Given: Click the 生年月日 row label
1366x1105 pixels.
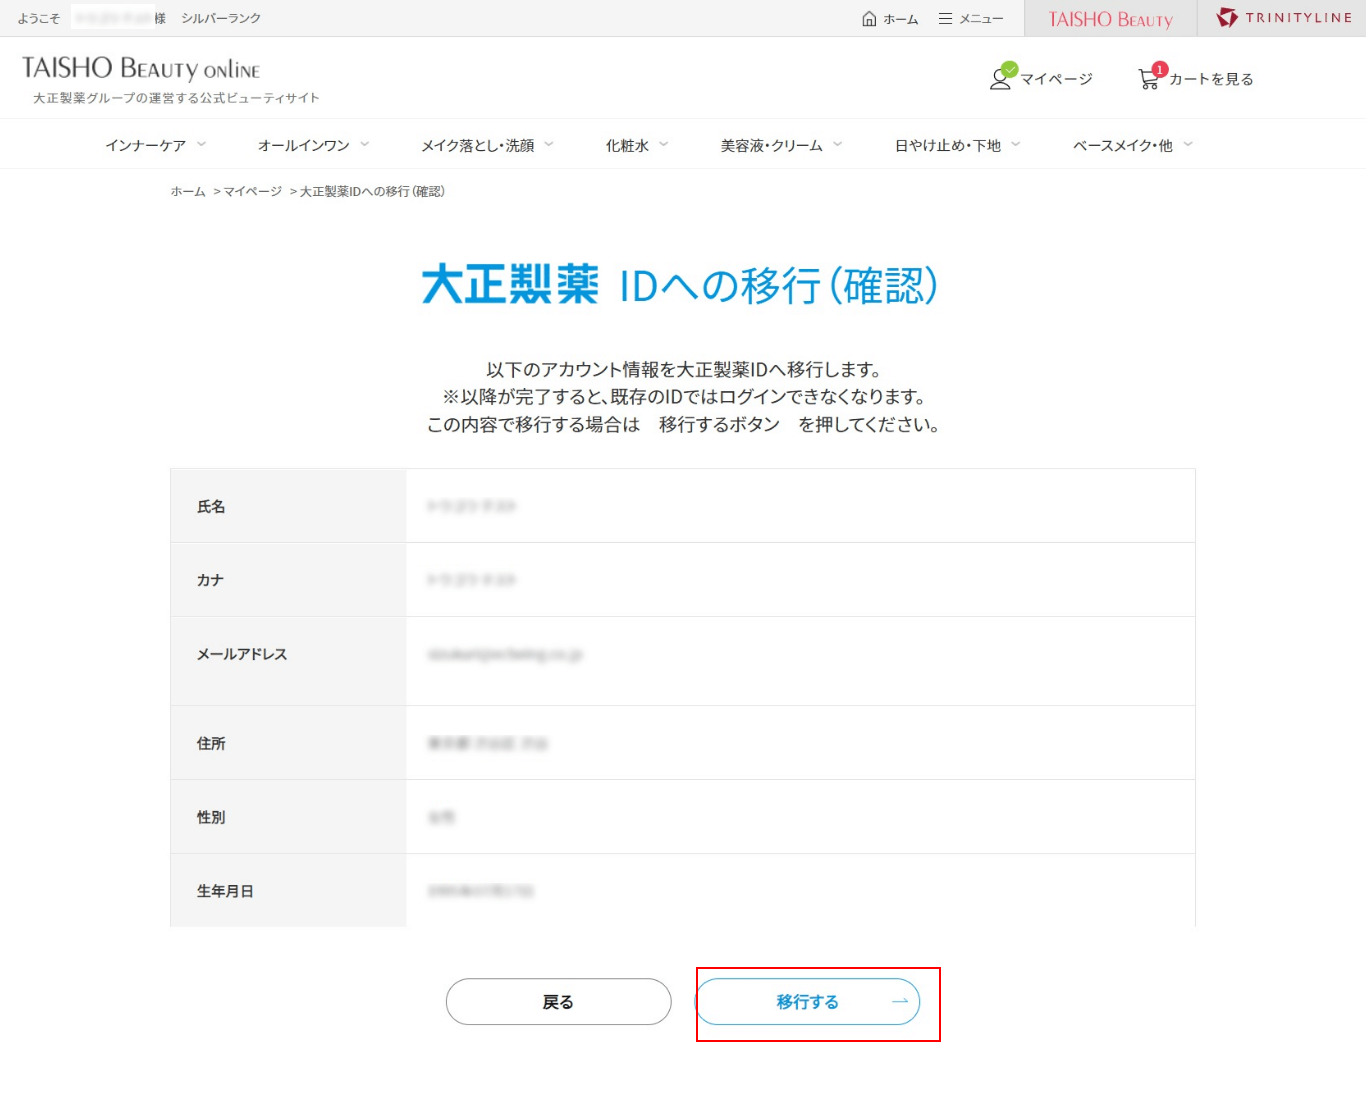Looking at the screenshot, I should [225, 891].
